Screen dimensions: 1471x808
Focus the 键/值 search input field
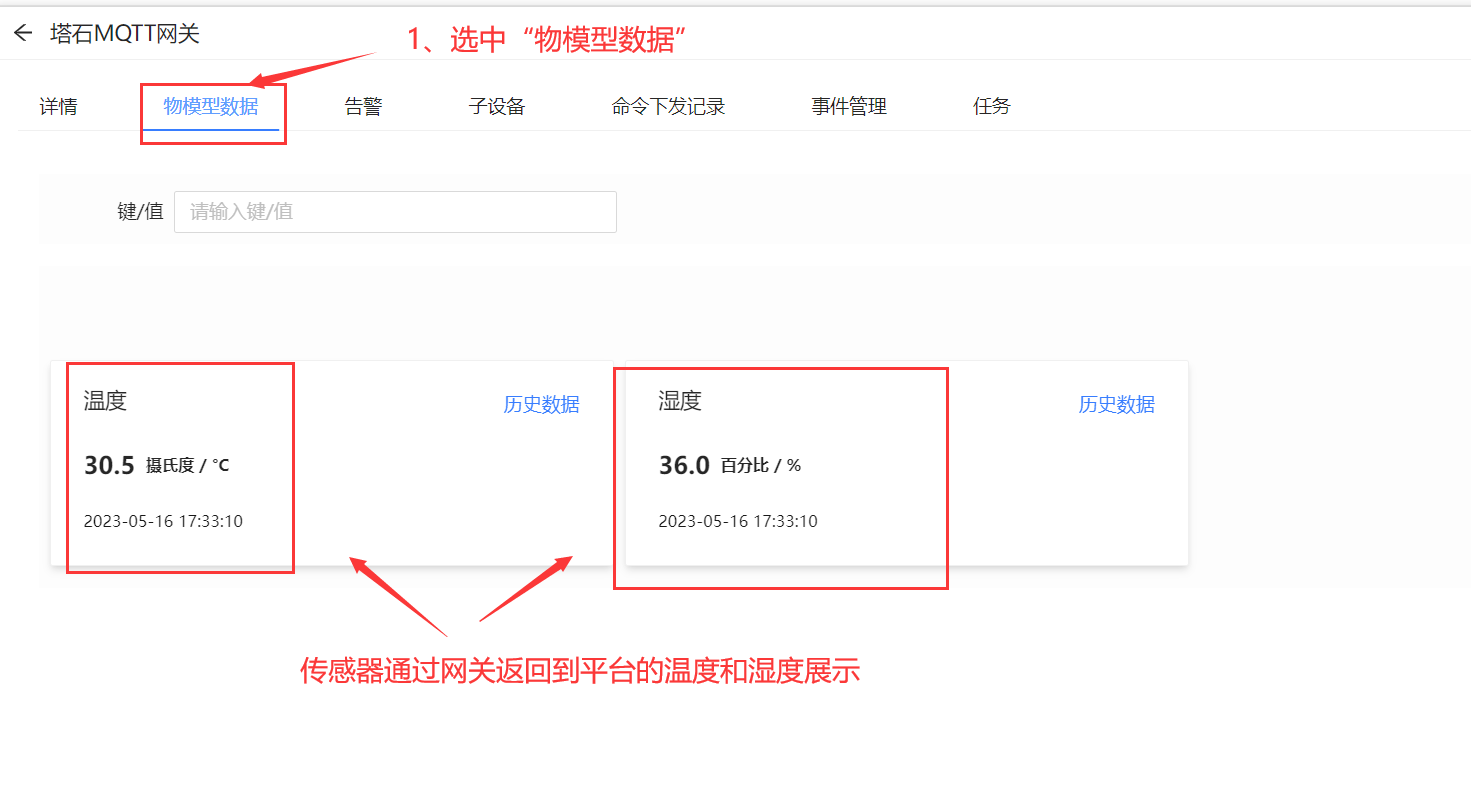395,212
